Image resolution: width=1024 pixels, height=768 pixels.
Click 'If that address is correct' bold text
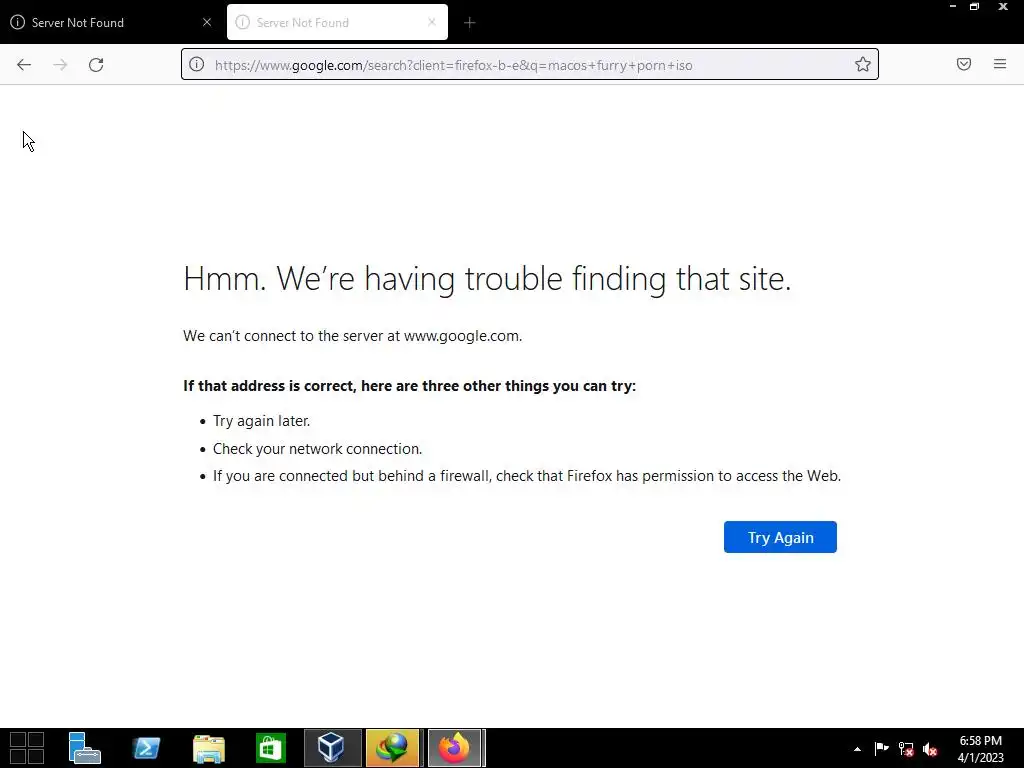tap(409, 386)
